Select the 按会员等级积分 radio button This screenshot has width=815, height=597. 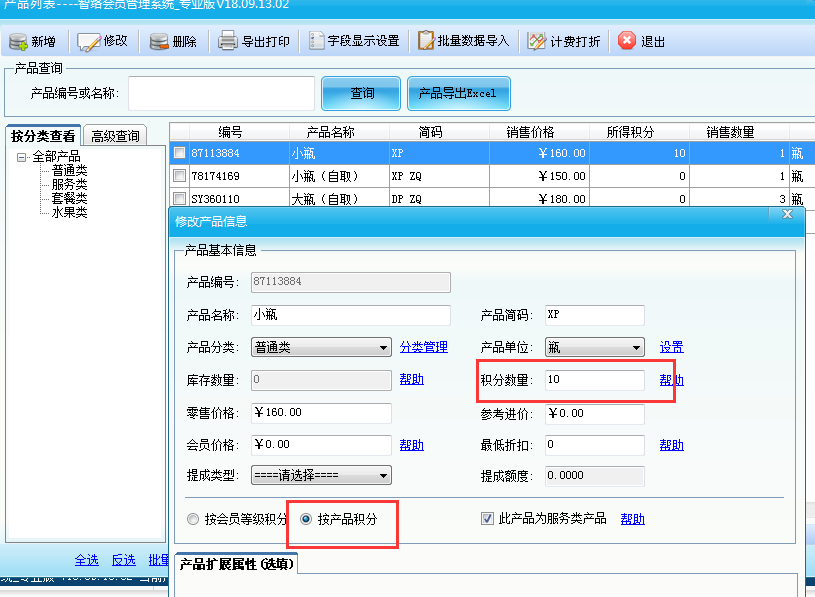click(194, 519)
